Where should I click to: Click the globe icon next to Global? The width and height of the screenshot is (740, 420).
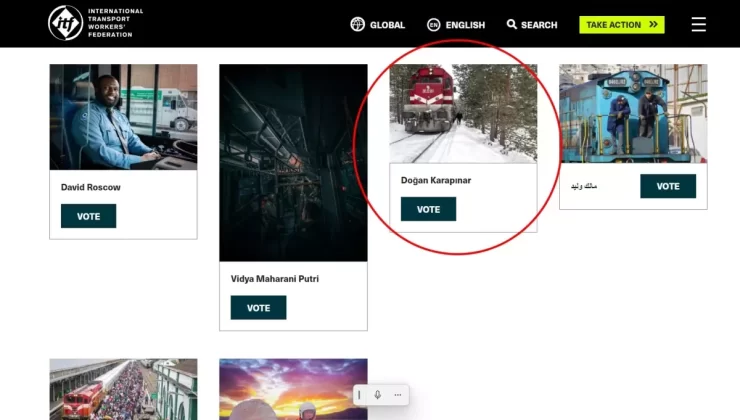coord(357,24)
